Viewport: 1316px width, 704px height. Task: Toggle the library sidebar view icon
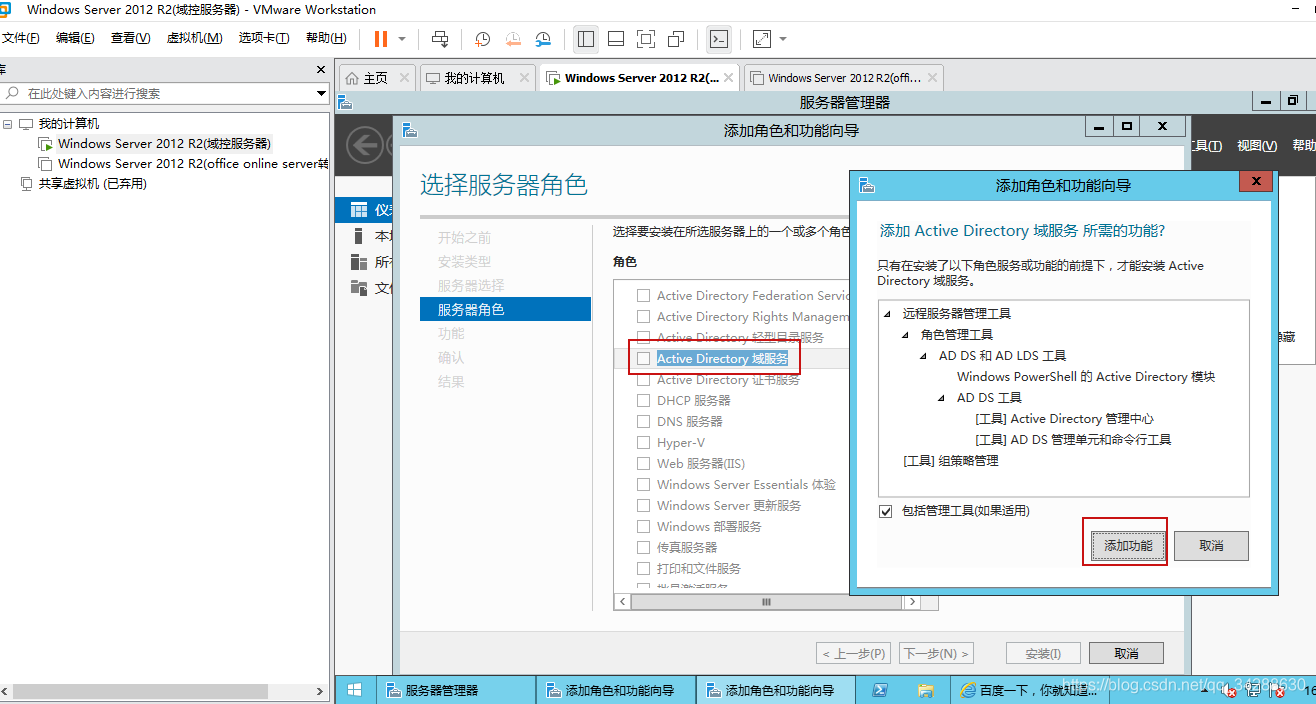(x=586, y=39)
